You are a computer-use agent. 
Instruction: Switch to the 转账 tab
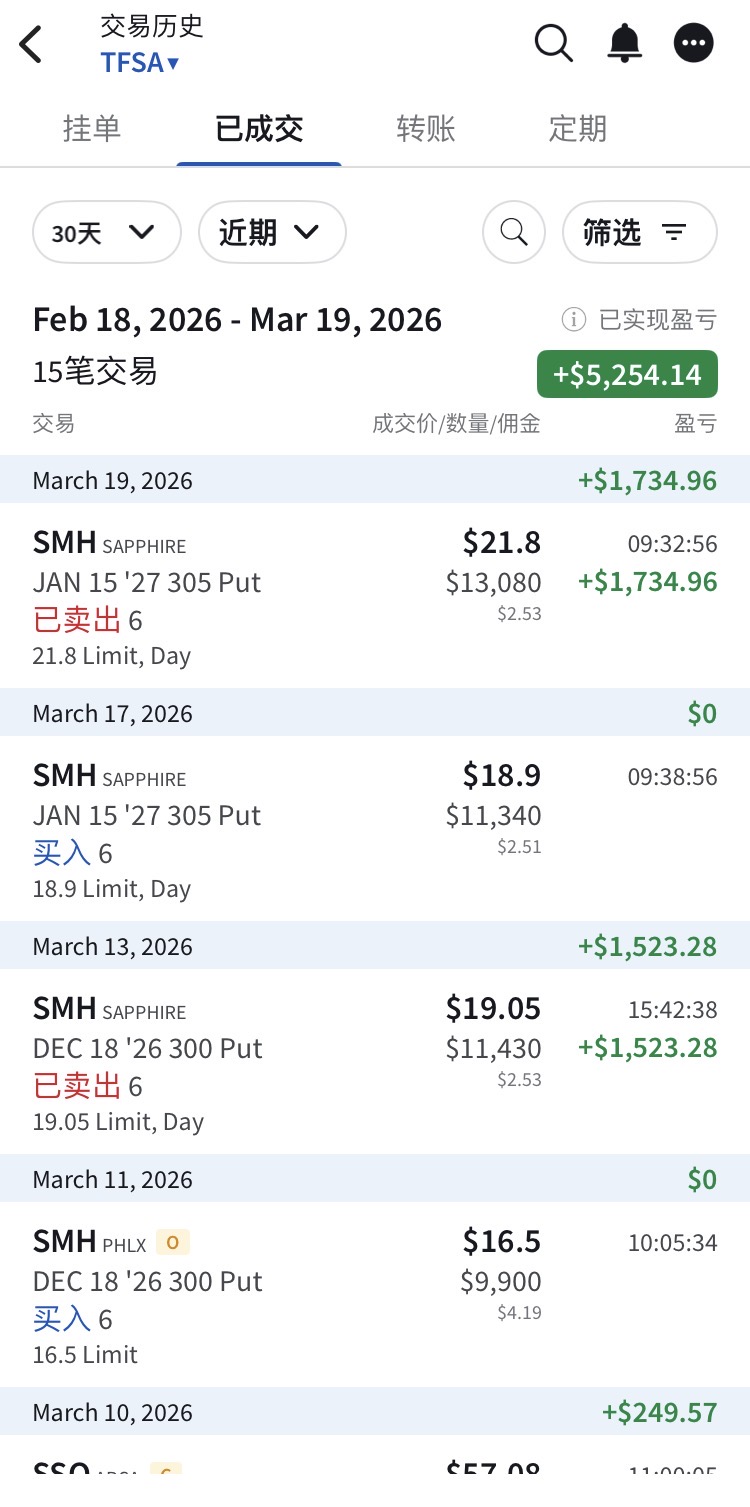(426, 129)
